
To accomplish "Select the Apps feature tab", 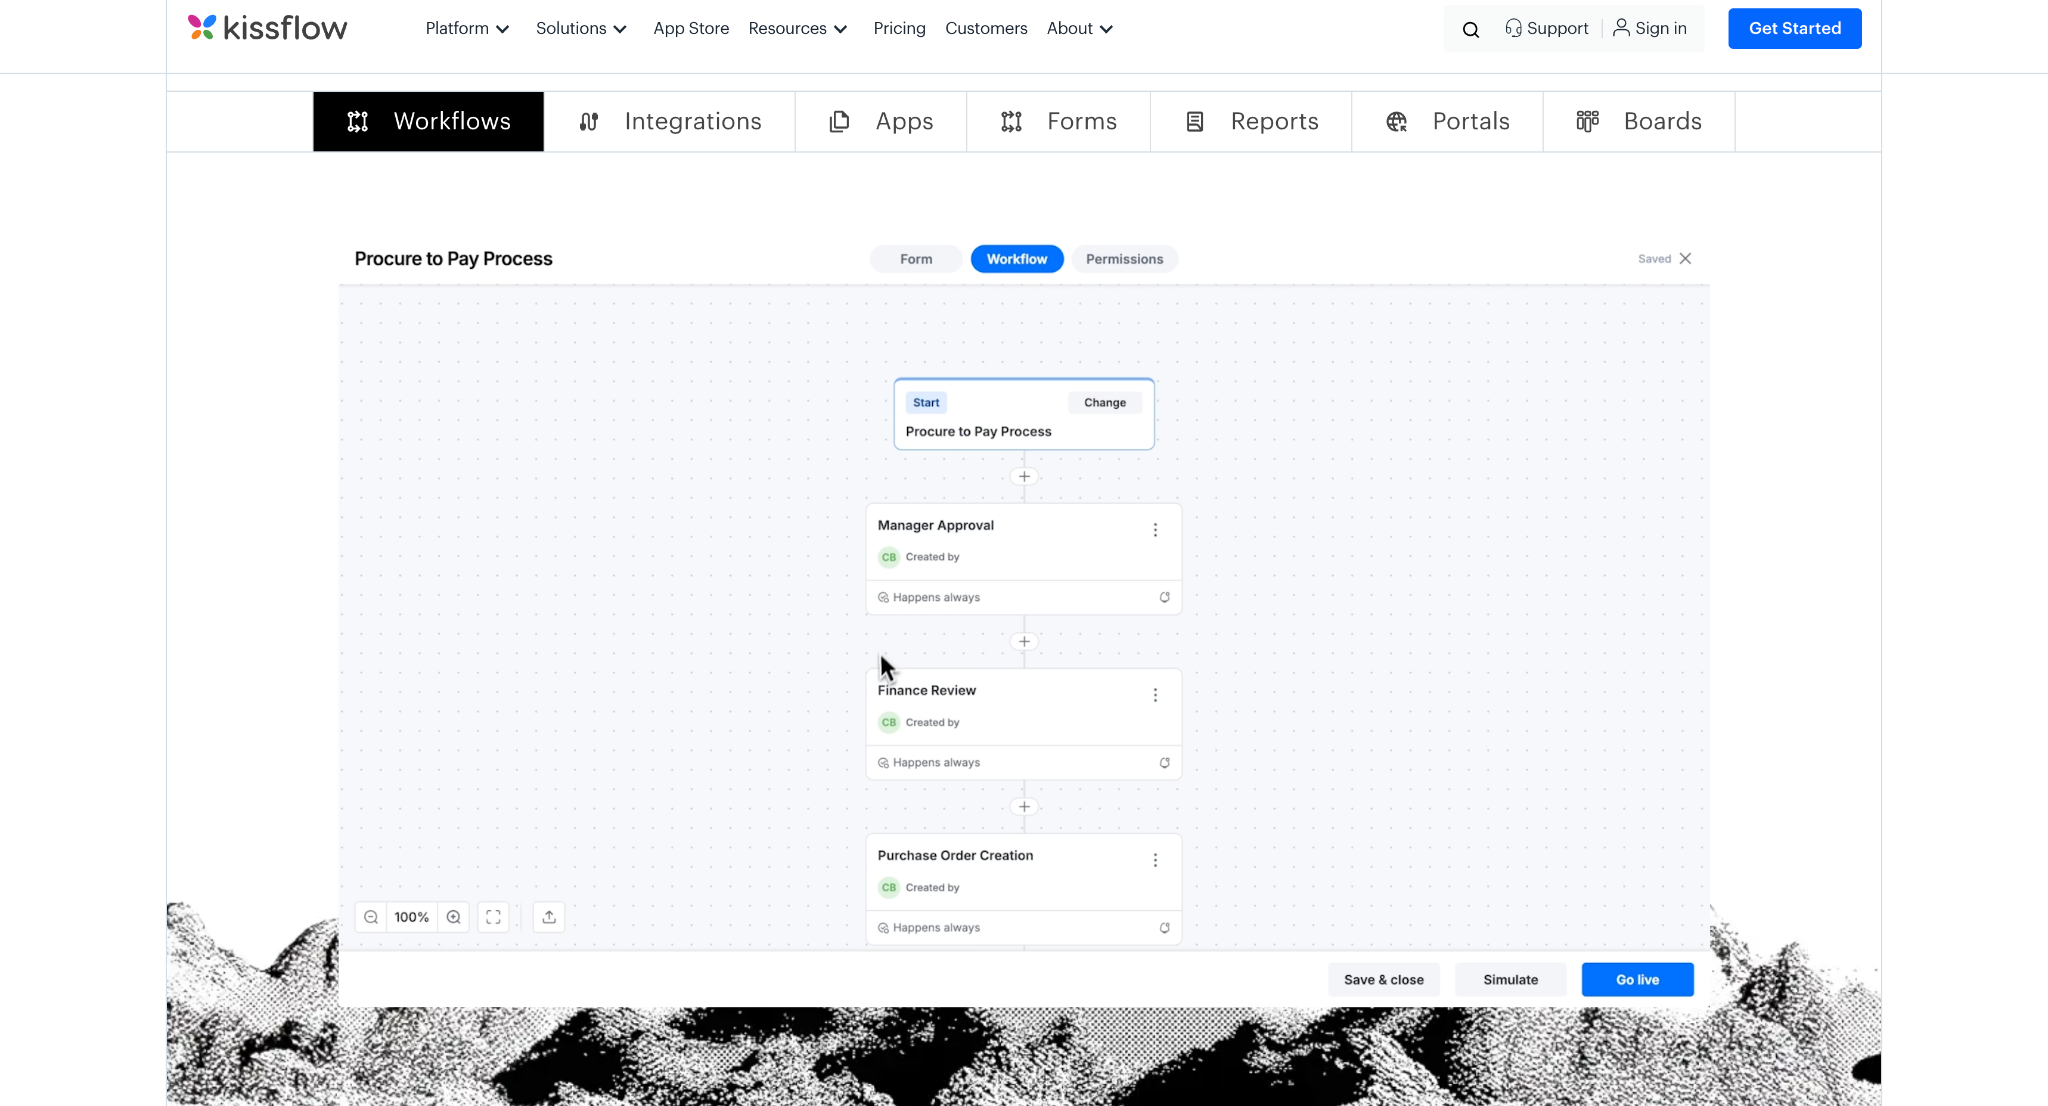I will (881, 121).
